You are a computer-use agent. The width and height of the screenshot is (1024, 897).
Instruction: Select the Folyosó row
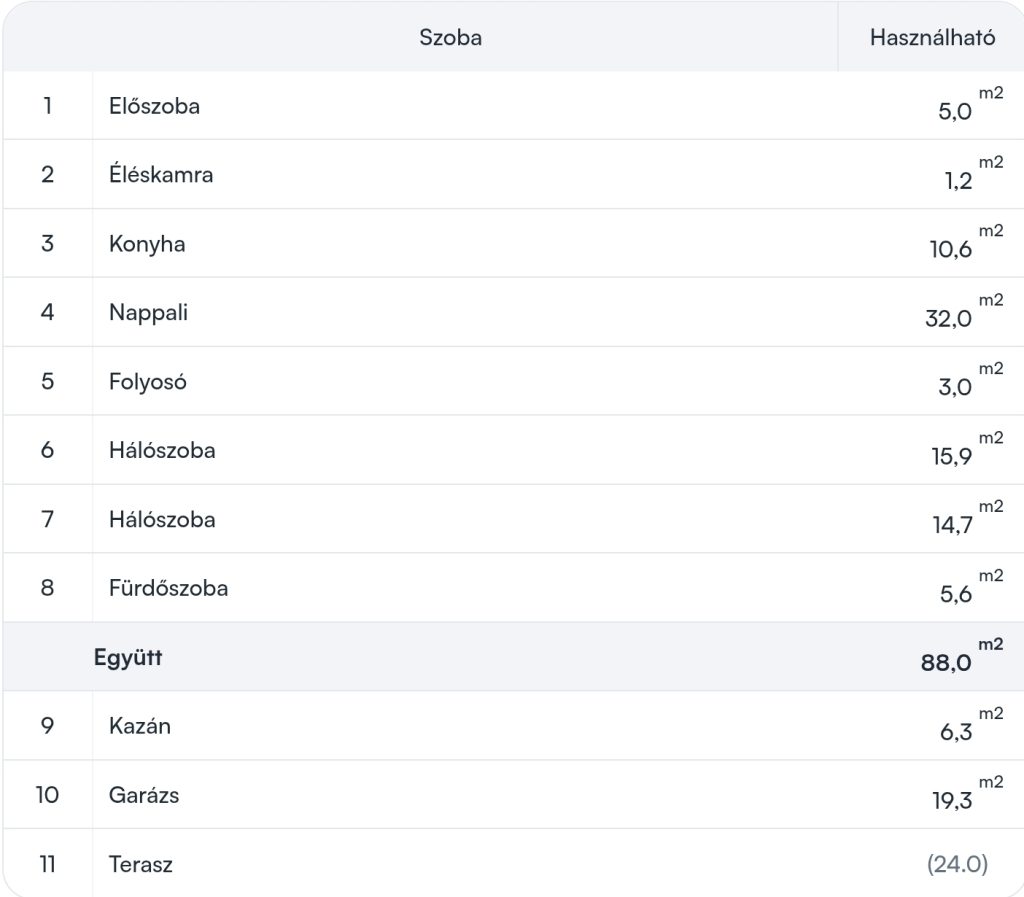[x=513, y=381]
